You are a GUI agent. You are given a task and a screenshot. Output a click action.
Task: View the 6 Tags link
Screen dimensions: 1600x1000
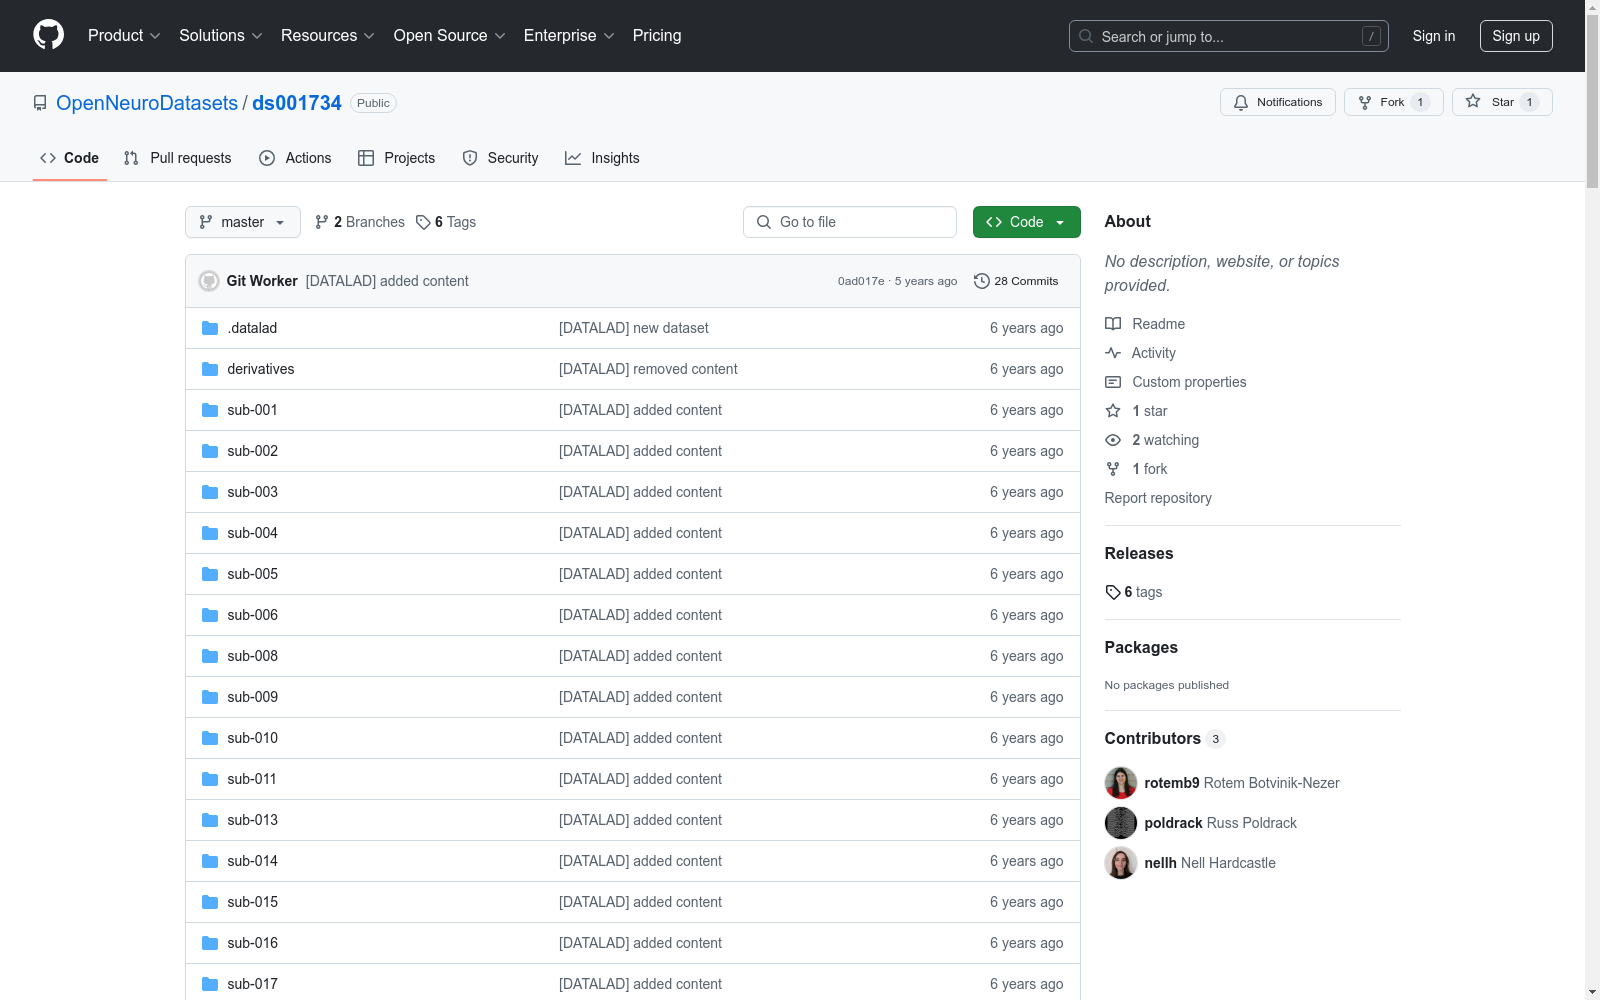[446, 222]
